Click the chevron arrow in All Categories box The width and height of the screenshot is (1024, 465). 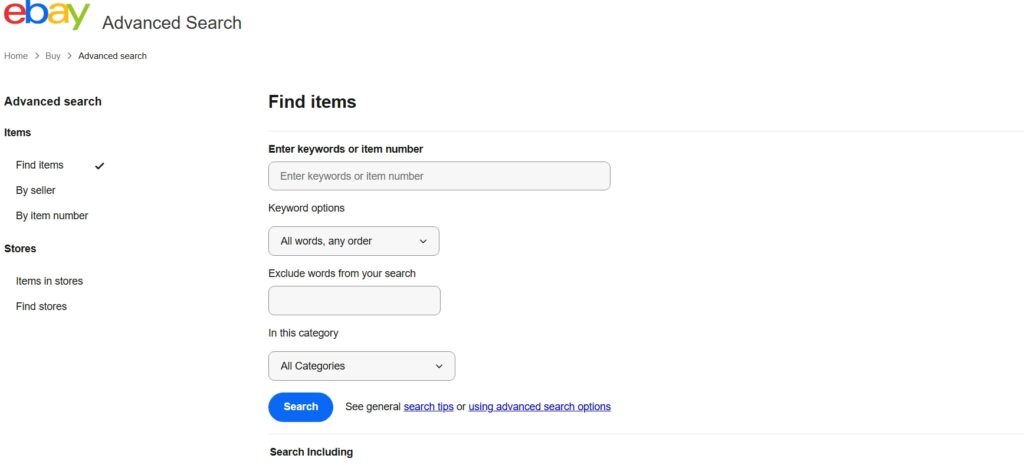(438, 366)
